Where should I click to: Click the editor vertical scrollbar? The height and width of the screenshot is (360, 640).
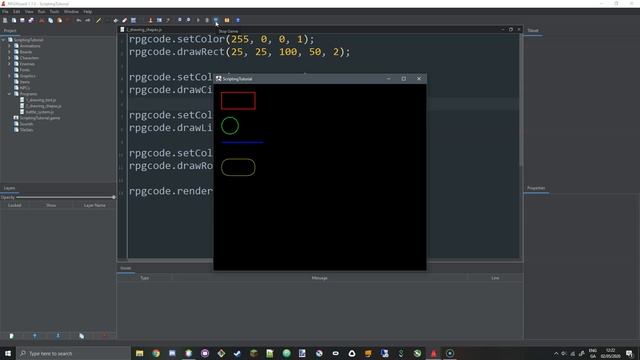[x=521, y=100]
